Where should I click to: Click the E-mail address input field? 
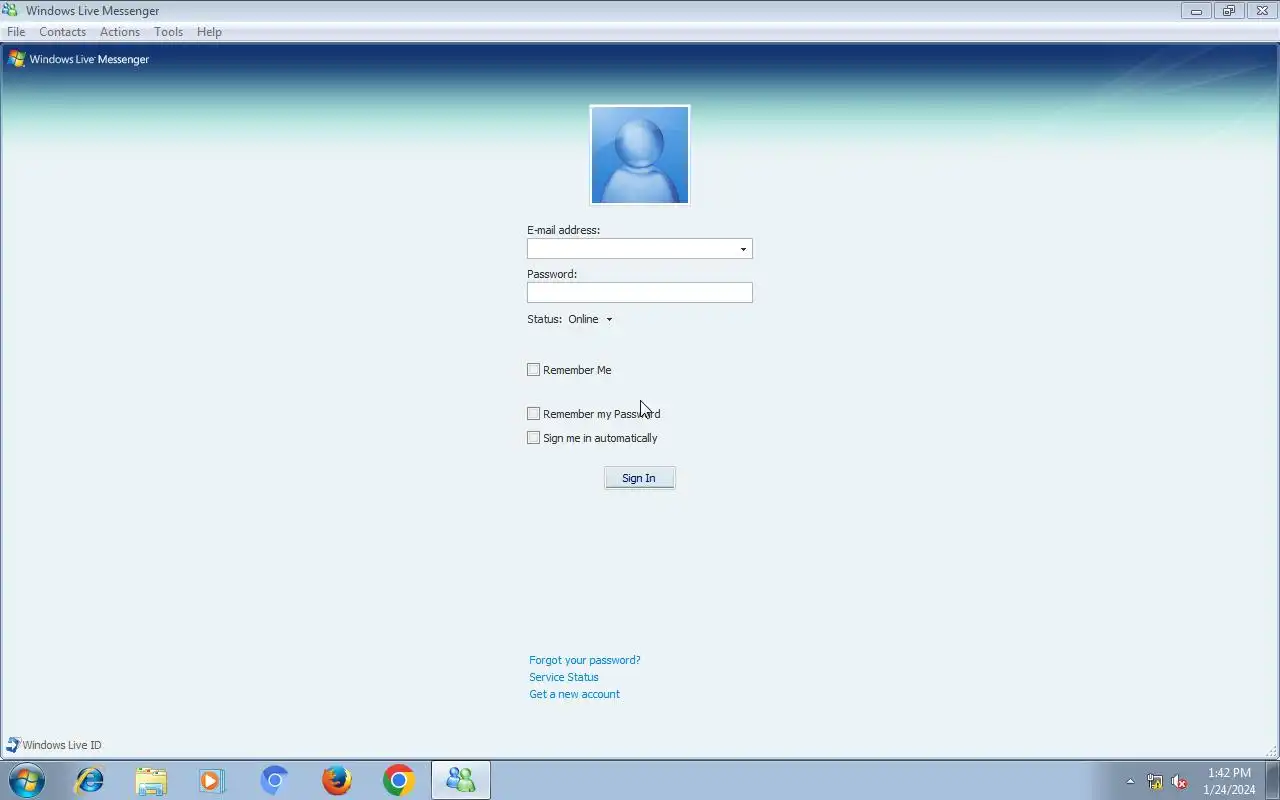point(640,249)
